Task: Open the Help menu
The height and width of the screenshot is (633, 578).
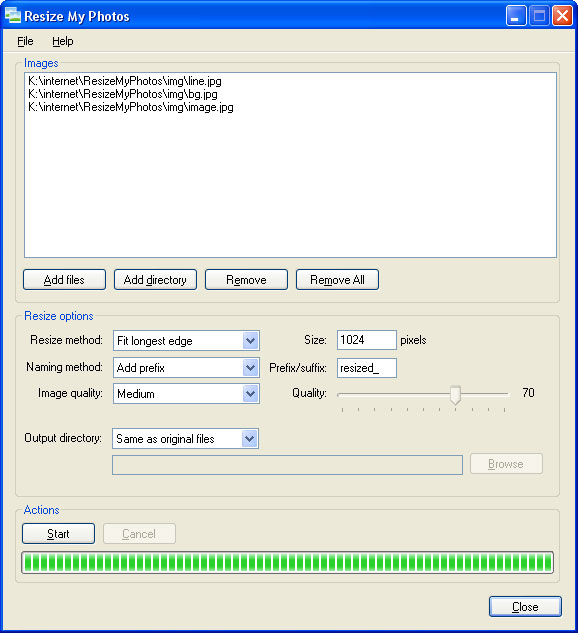Action: tap(63, 41)
